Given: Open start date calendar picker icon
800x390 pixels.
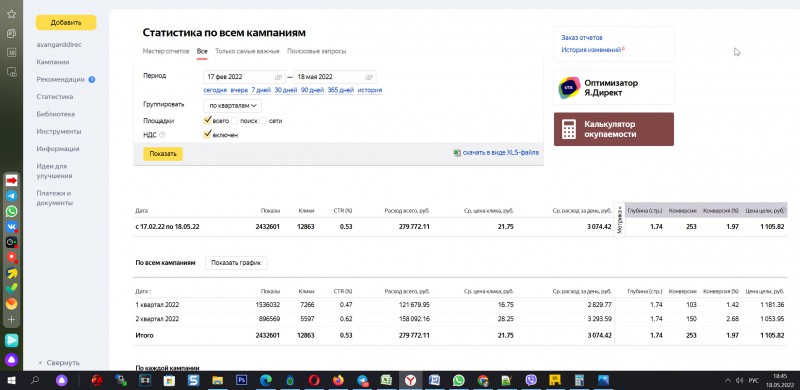Looking at the screenshot, I should pos(279,77).
